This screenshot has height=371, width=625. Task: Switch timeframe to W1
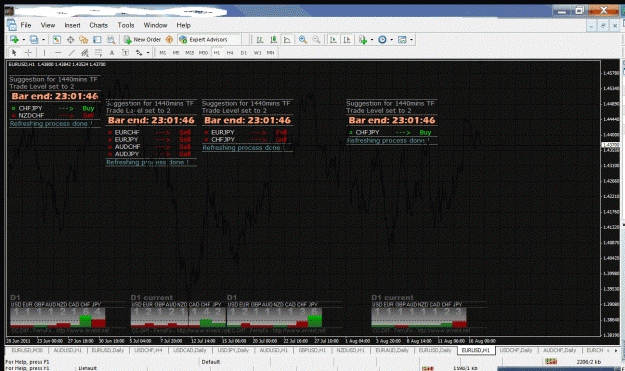coord(257,53)
